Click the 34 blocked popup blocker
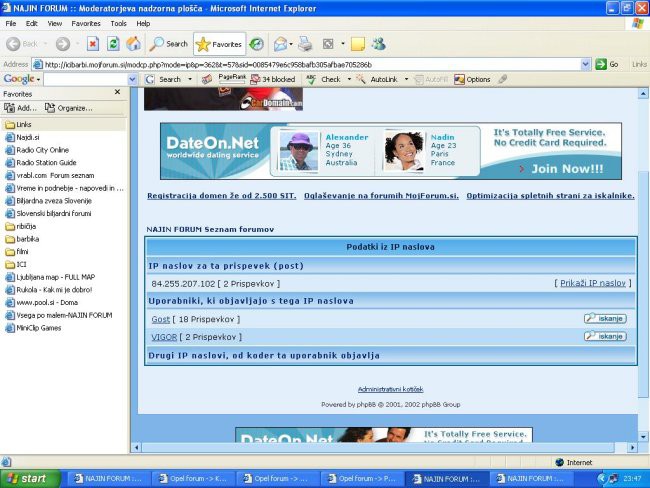The height and width of the screenshot is (488, 650). click(273, 79)
